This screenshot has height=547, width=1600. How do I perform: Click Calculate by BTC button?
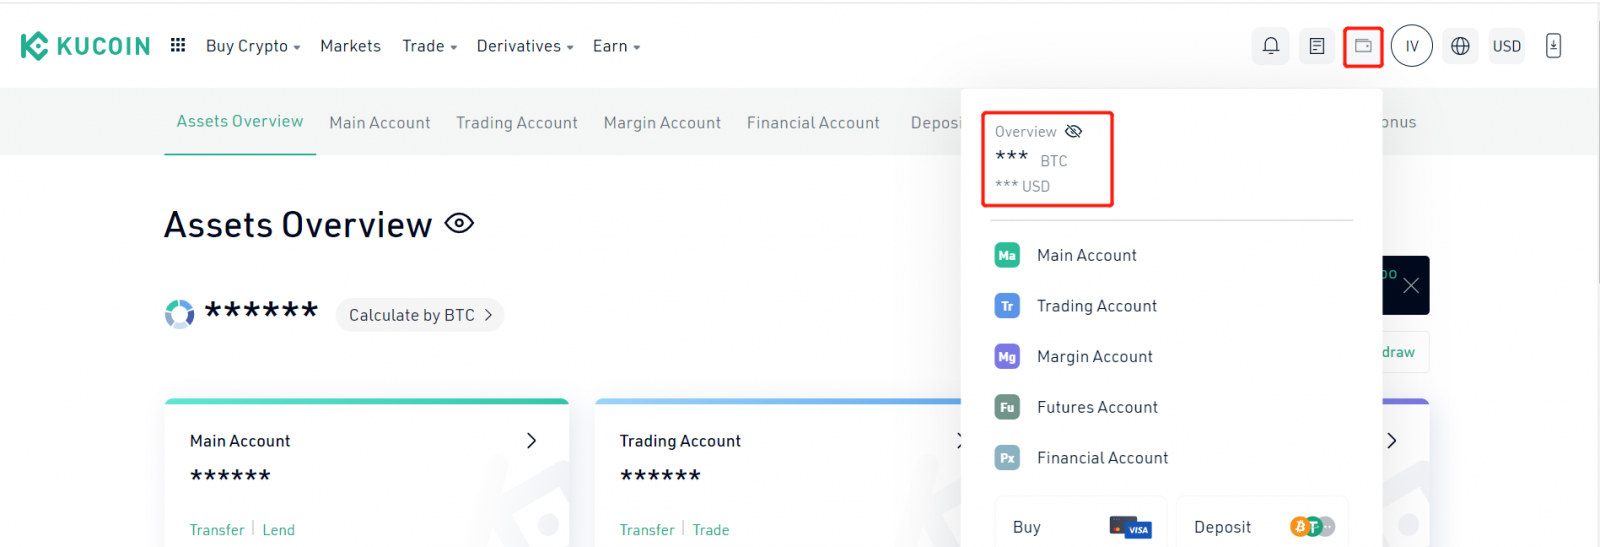pyautogui.click(x=420, y=315)
